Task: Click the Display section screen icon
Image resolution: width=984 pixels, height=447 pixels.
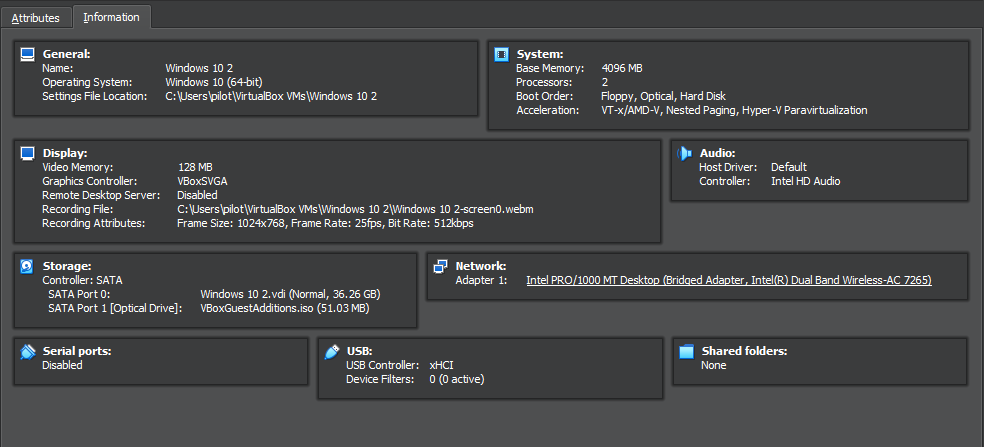Action: click(28, 153)
